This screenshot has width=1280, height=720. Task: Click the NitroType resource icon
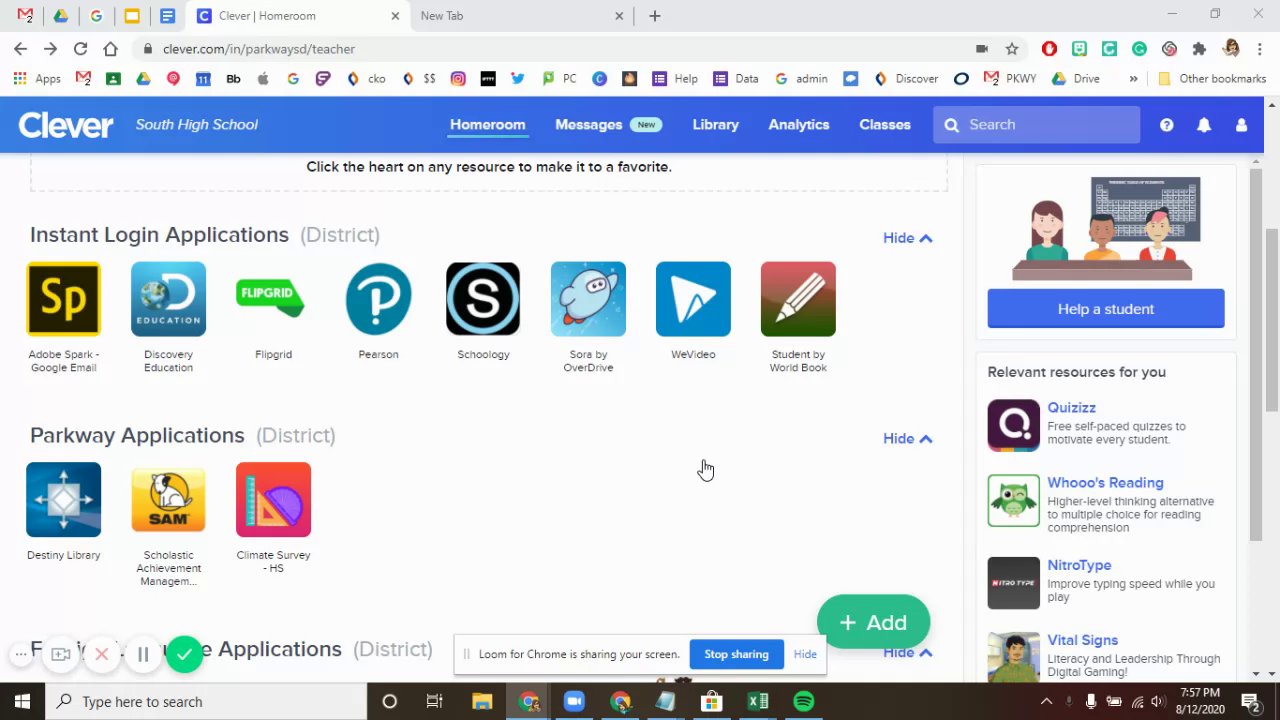point(1013,583)
